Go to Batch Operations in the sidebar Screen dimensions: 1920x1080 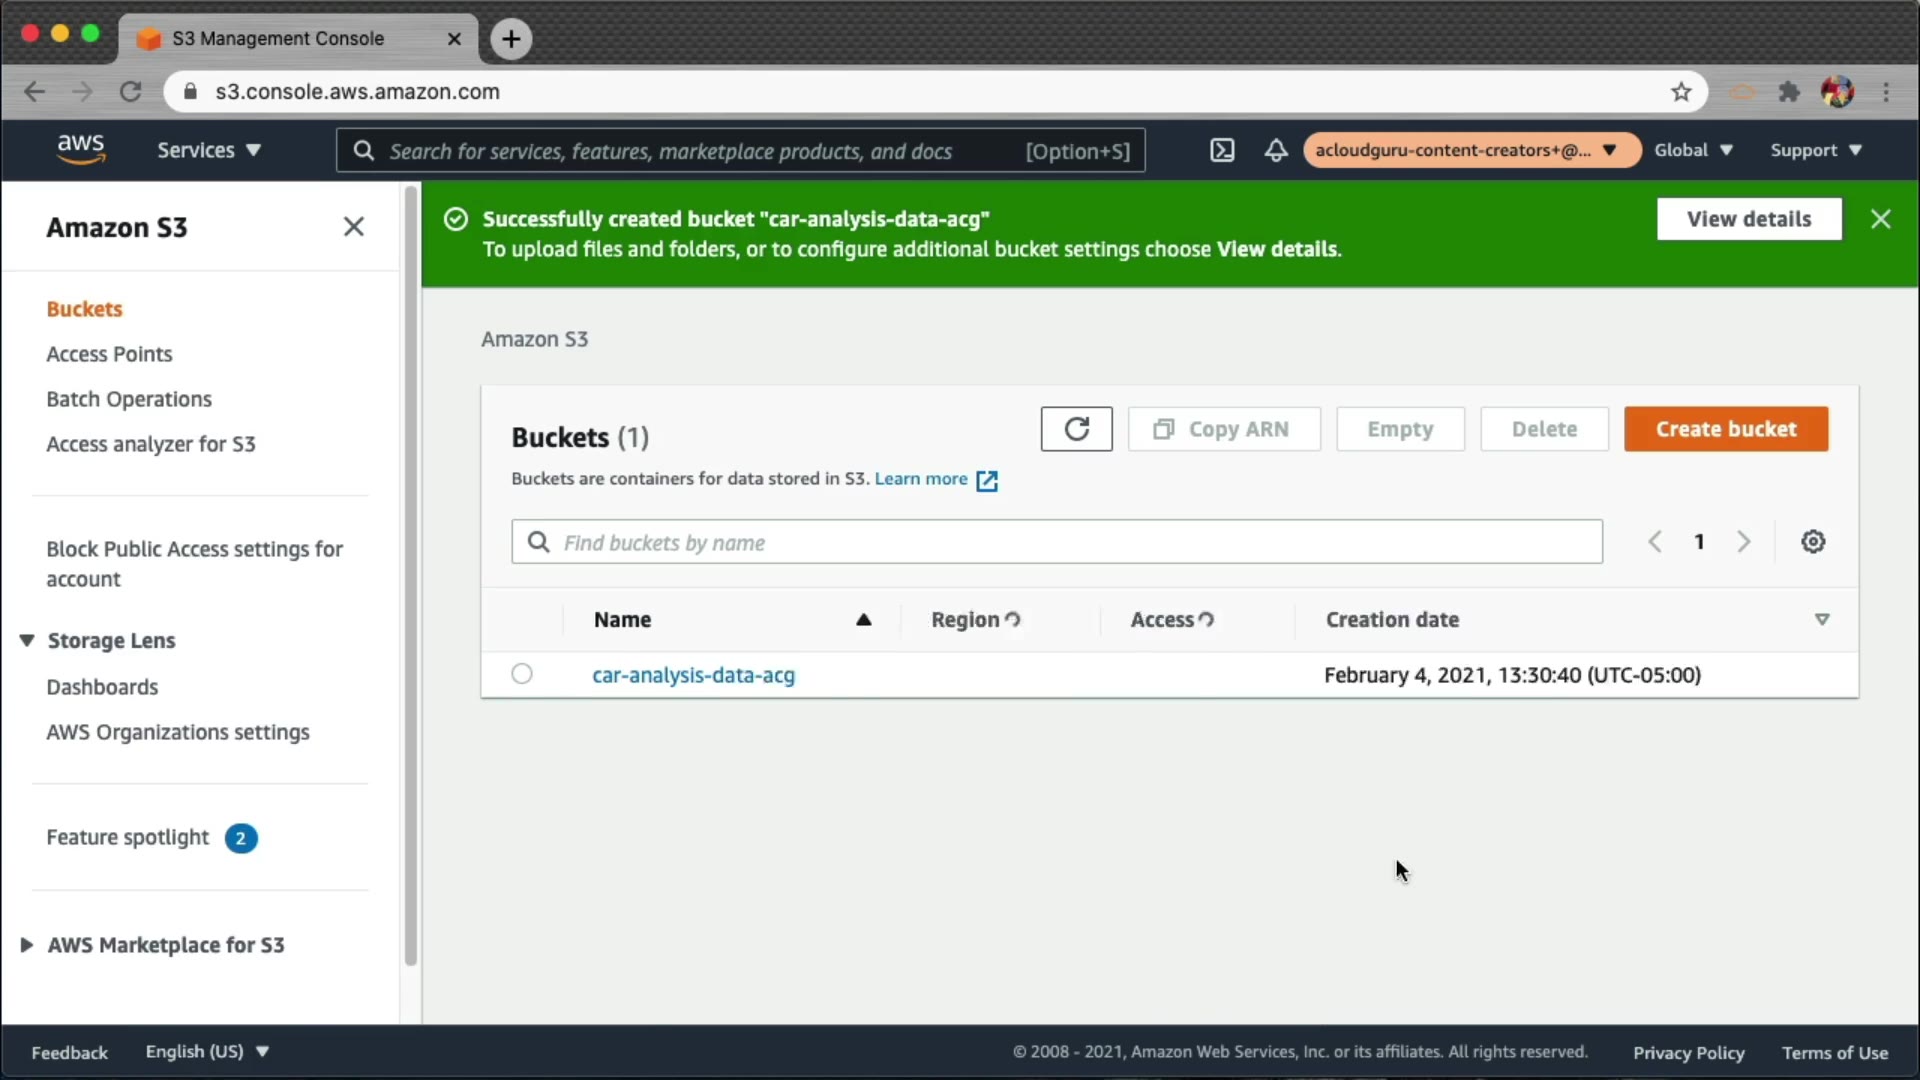129,399
